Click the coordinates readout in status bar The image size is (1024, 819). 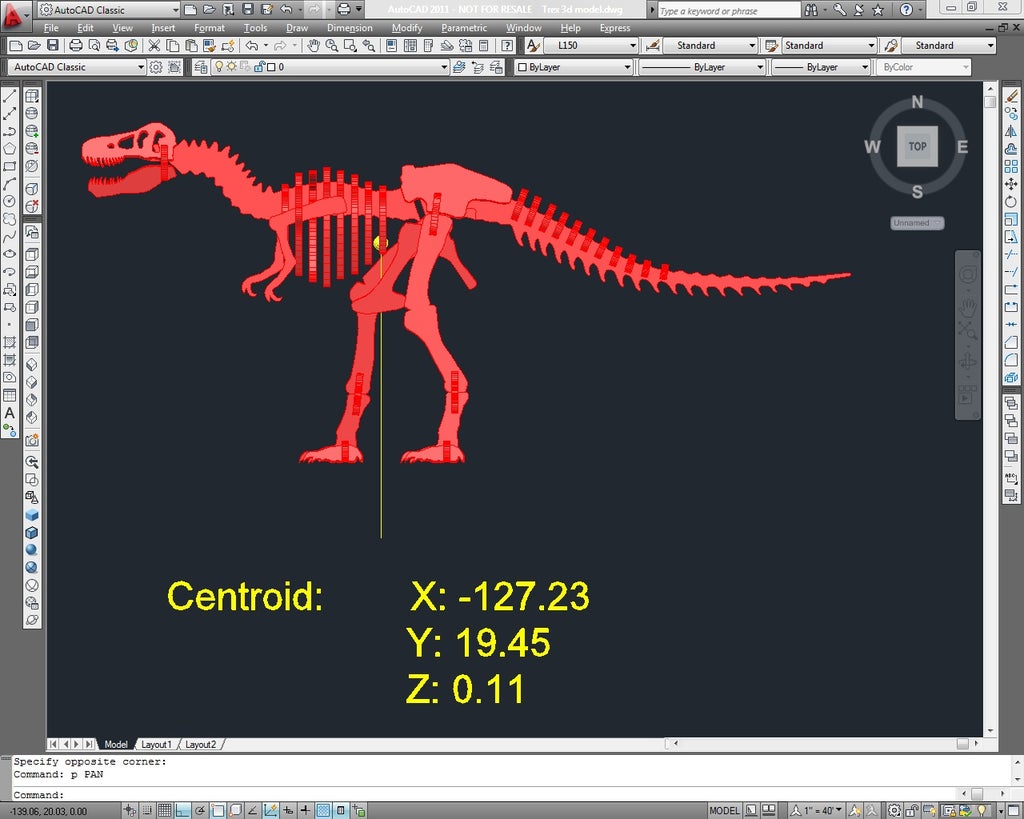coord(49,811)
